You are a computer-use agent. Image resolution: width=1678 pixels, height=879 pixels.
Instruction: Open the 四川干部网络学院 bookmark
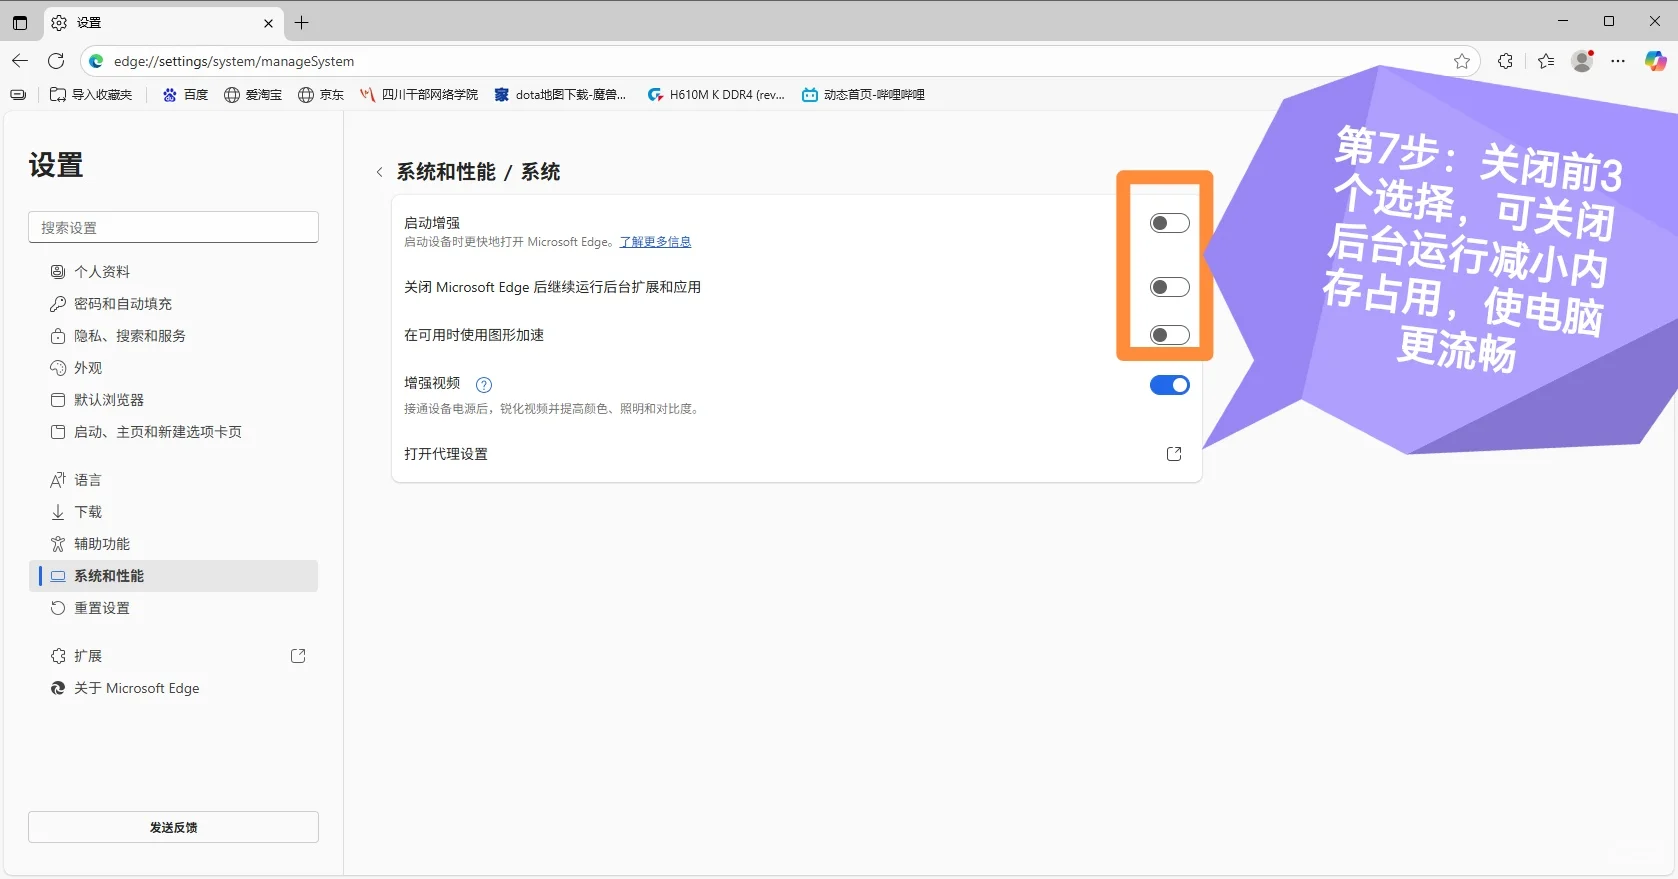pos(419,95)
